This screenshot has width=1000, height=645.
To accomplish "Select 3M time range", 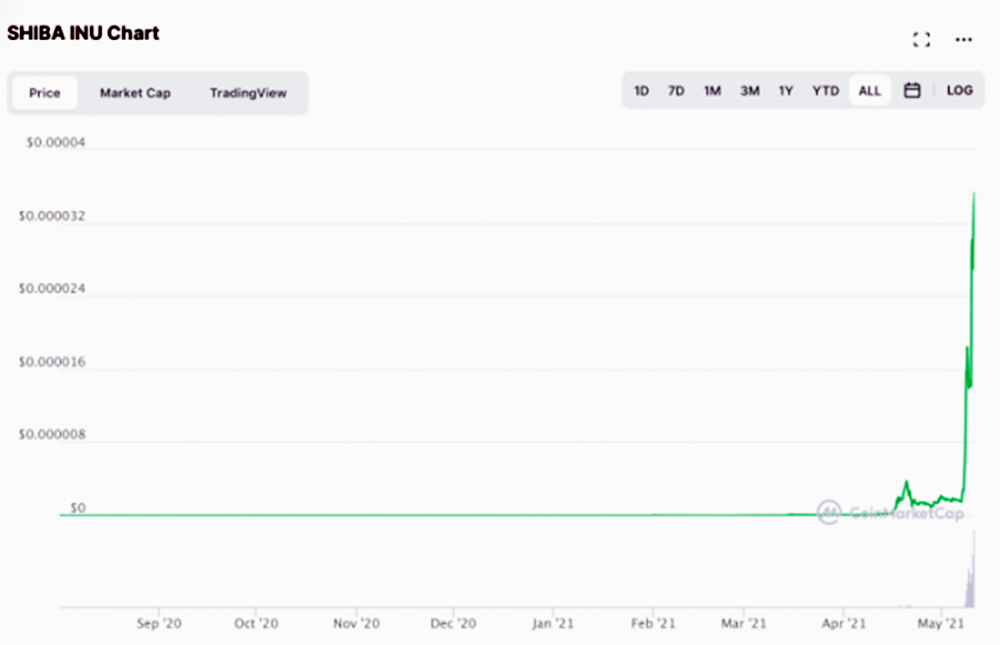I will coord(750,91).
